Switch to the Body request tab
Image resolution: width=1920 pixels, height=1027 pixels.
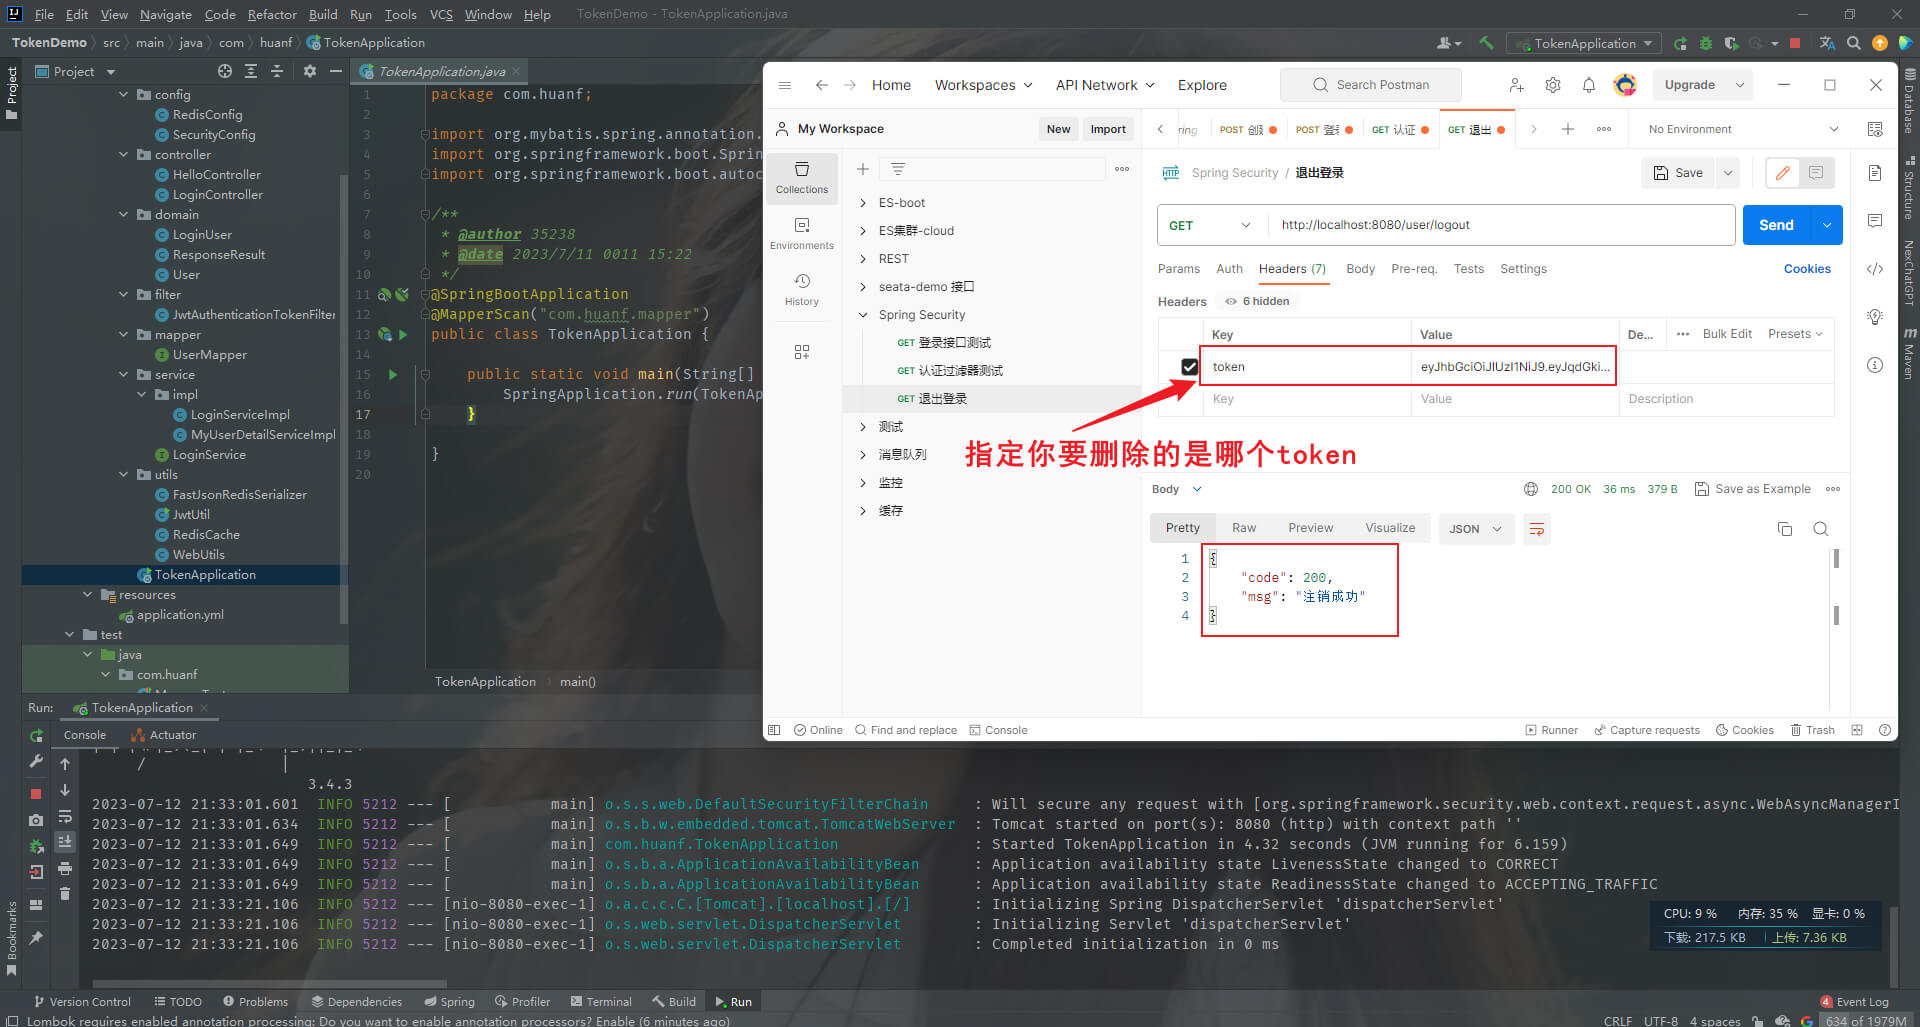point(1360,269)
